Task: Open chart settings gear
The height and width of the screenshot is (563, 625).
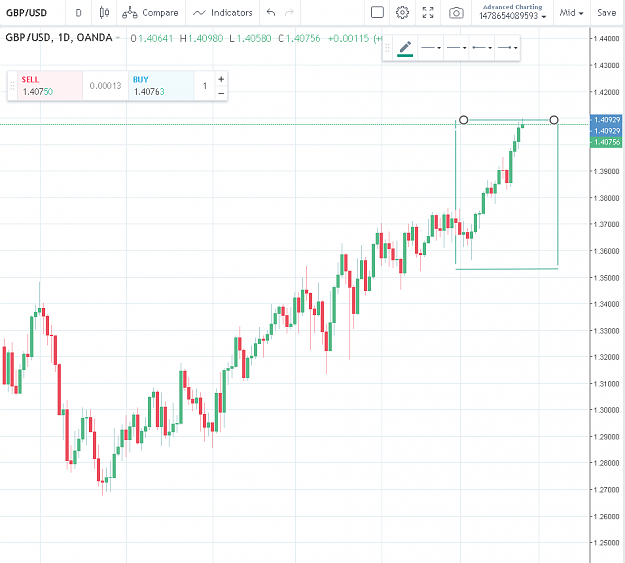Action: pyautogui.click(x=402, y=12)
